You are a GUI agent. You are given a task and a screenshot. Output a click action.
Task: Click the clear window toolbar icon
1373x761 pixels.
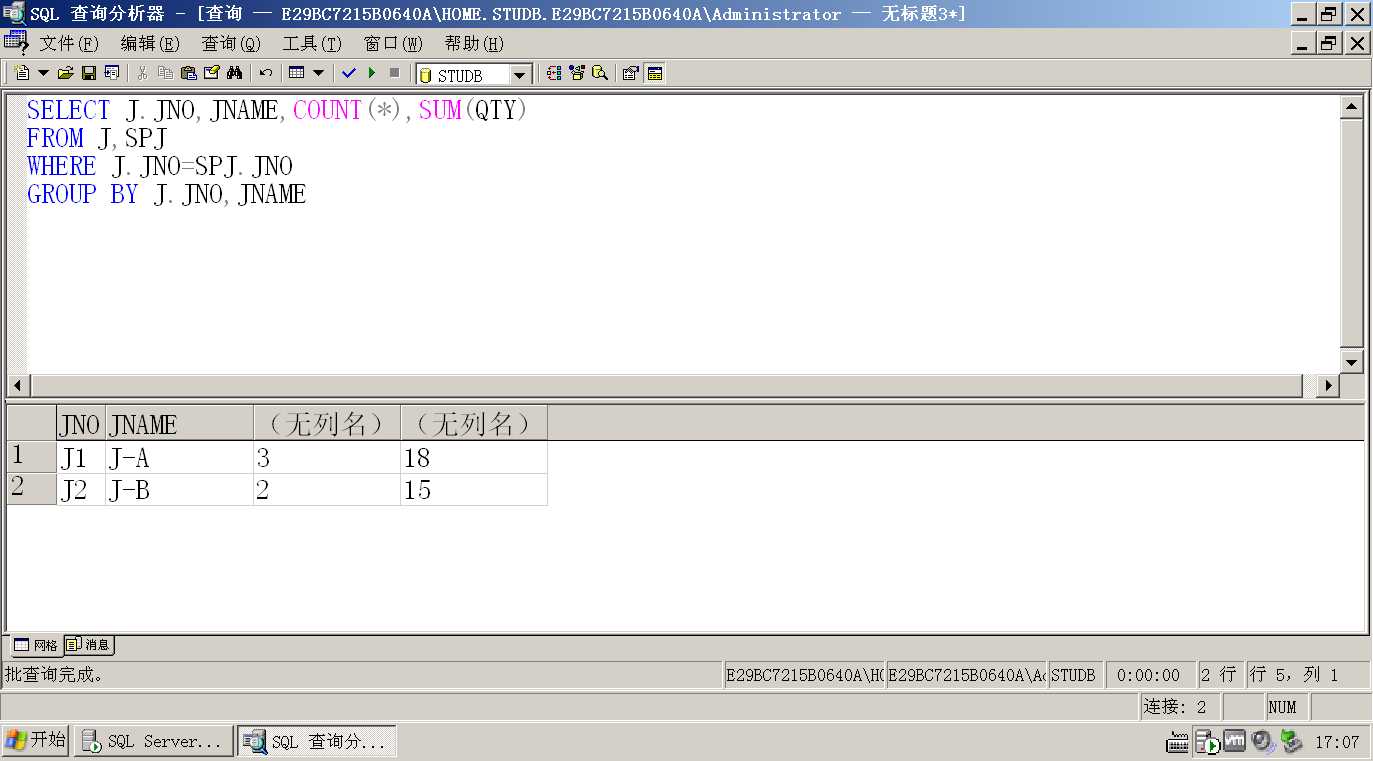pyautogui.click(x=211, y=73)
